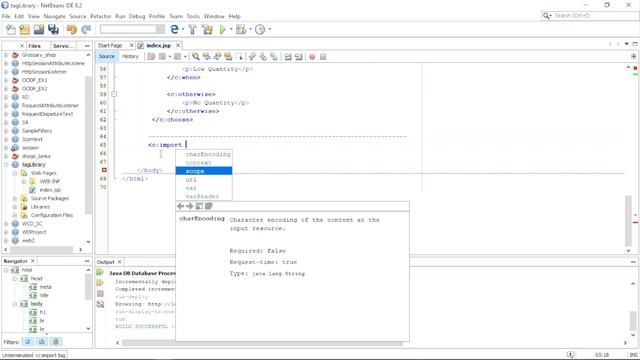
Task: Click the Start Macro Recording red icon
Action: (x=312, y=57)
